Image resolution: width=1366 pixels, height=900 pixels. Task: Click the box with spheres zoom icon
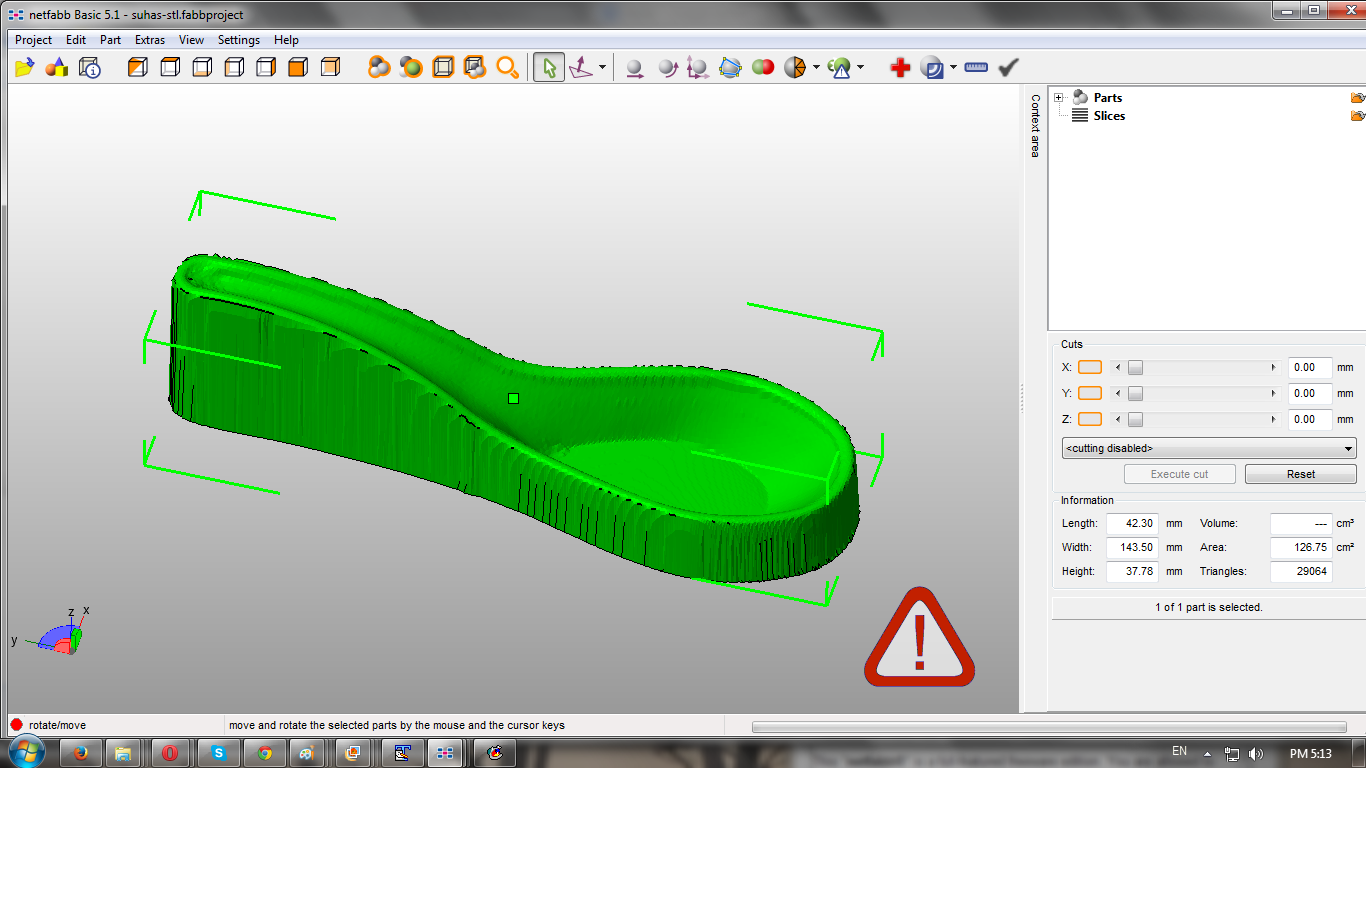(x=475, y=67)
